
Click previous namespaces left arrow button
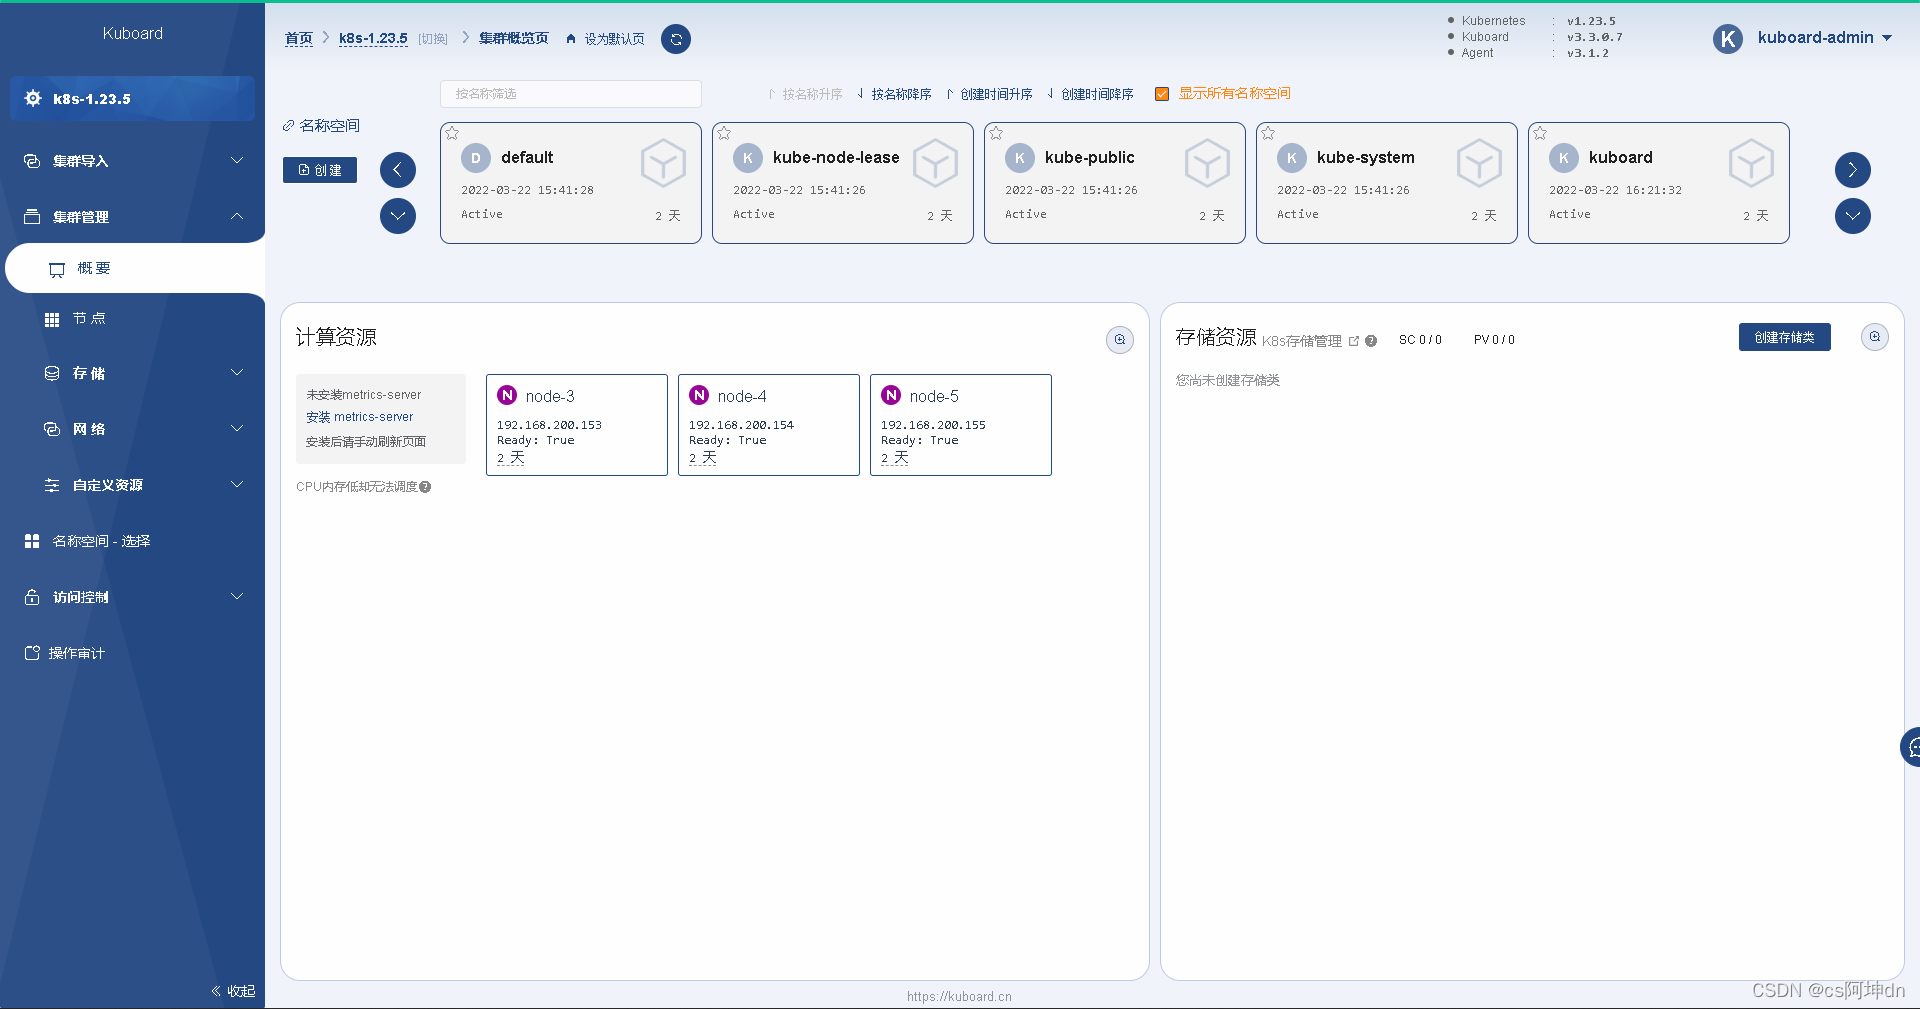coord(398,170)
